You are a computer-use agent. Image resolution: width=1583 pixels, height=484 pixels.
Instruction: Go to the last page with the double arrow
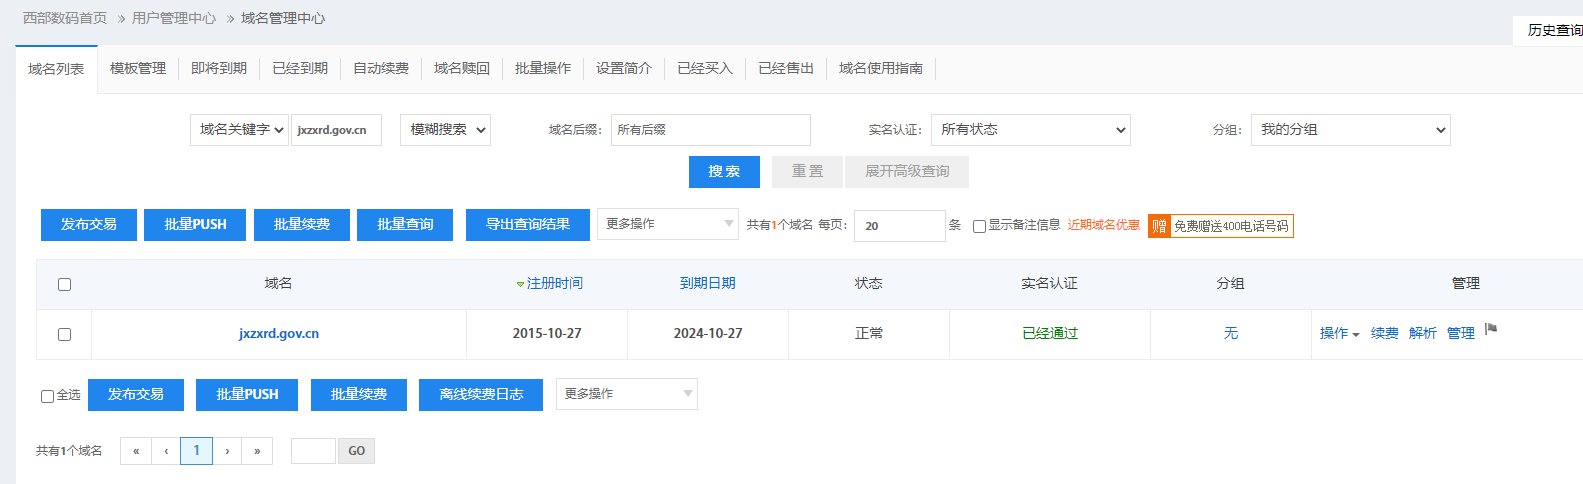(257, 451)
